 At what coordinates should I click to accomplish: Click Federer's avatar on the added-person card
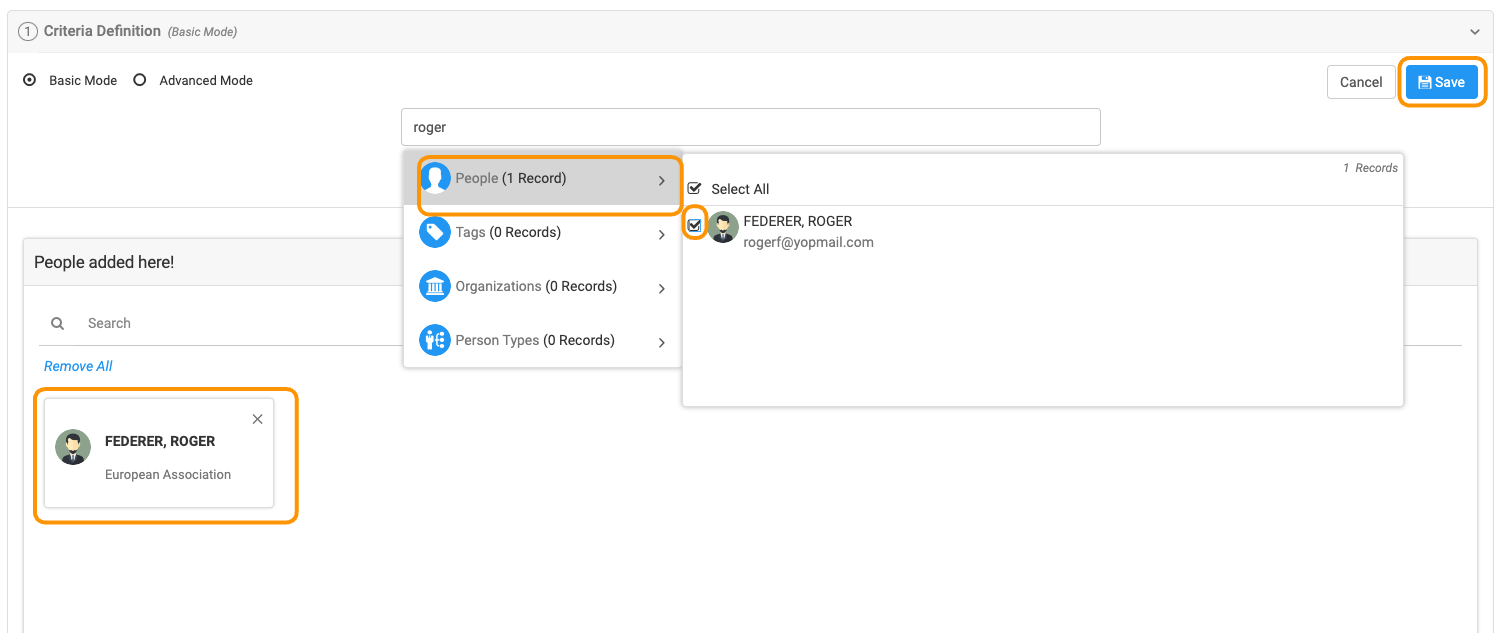click(73, 447)
